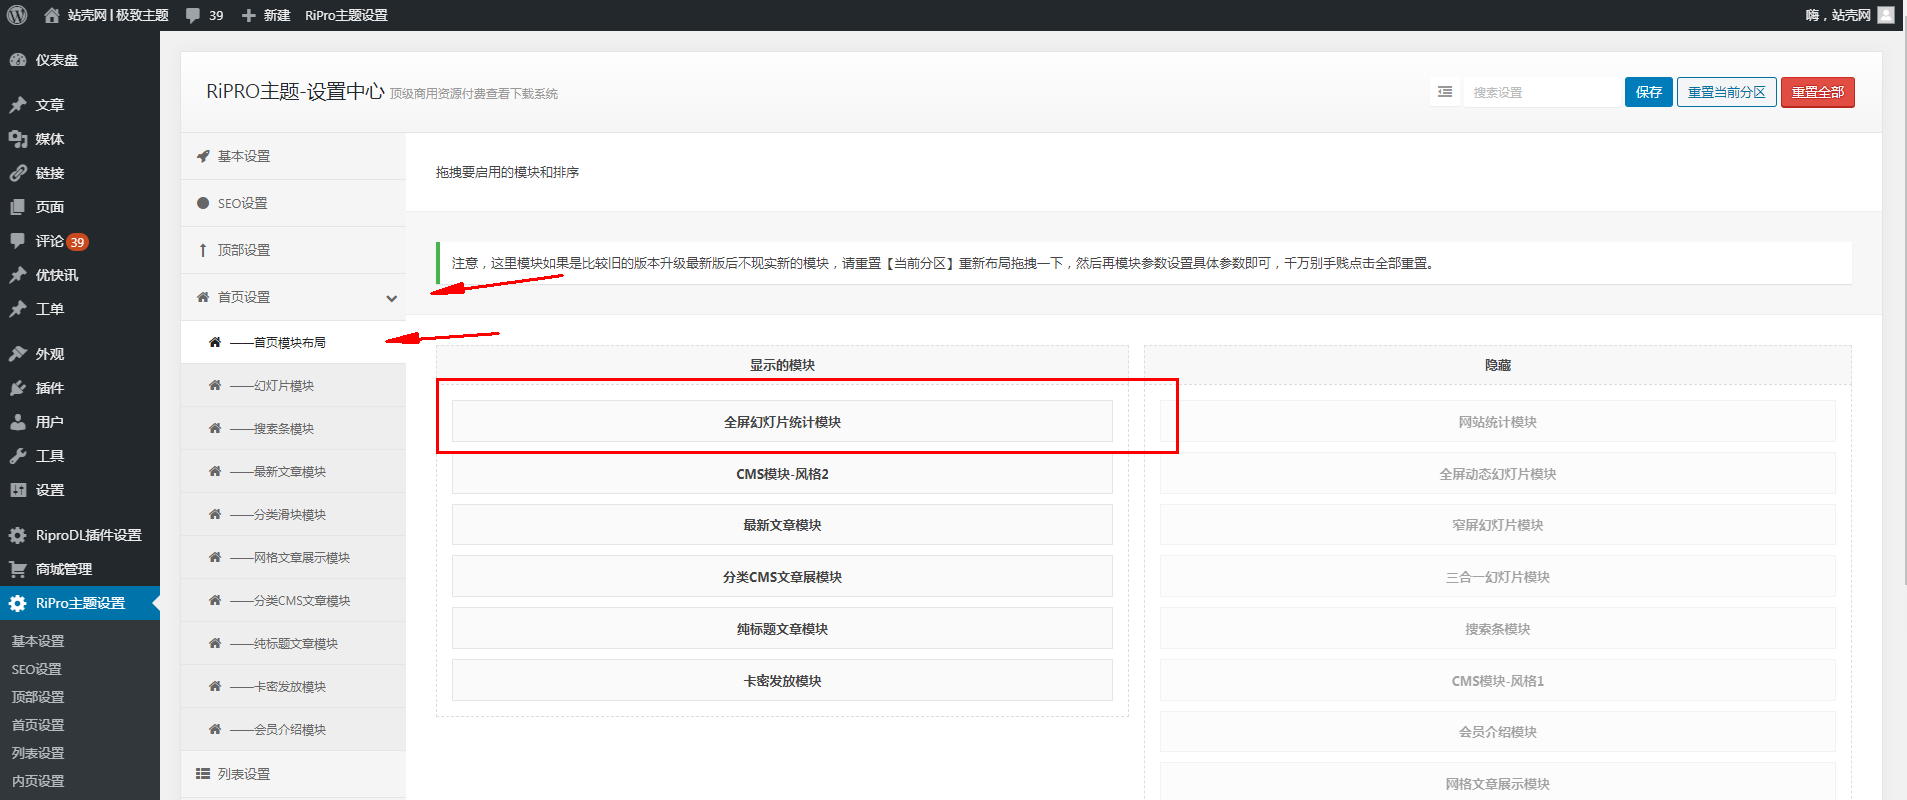Open RiPro主题设置 in top admin bar
The image size is (1907, 800).
click(x=346, y=15)
